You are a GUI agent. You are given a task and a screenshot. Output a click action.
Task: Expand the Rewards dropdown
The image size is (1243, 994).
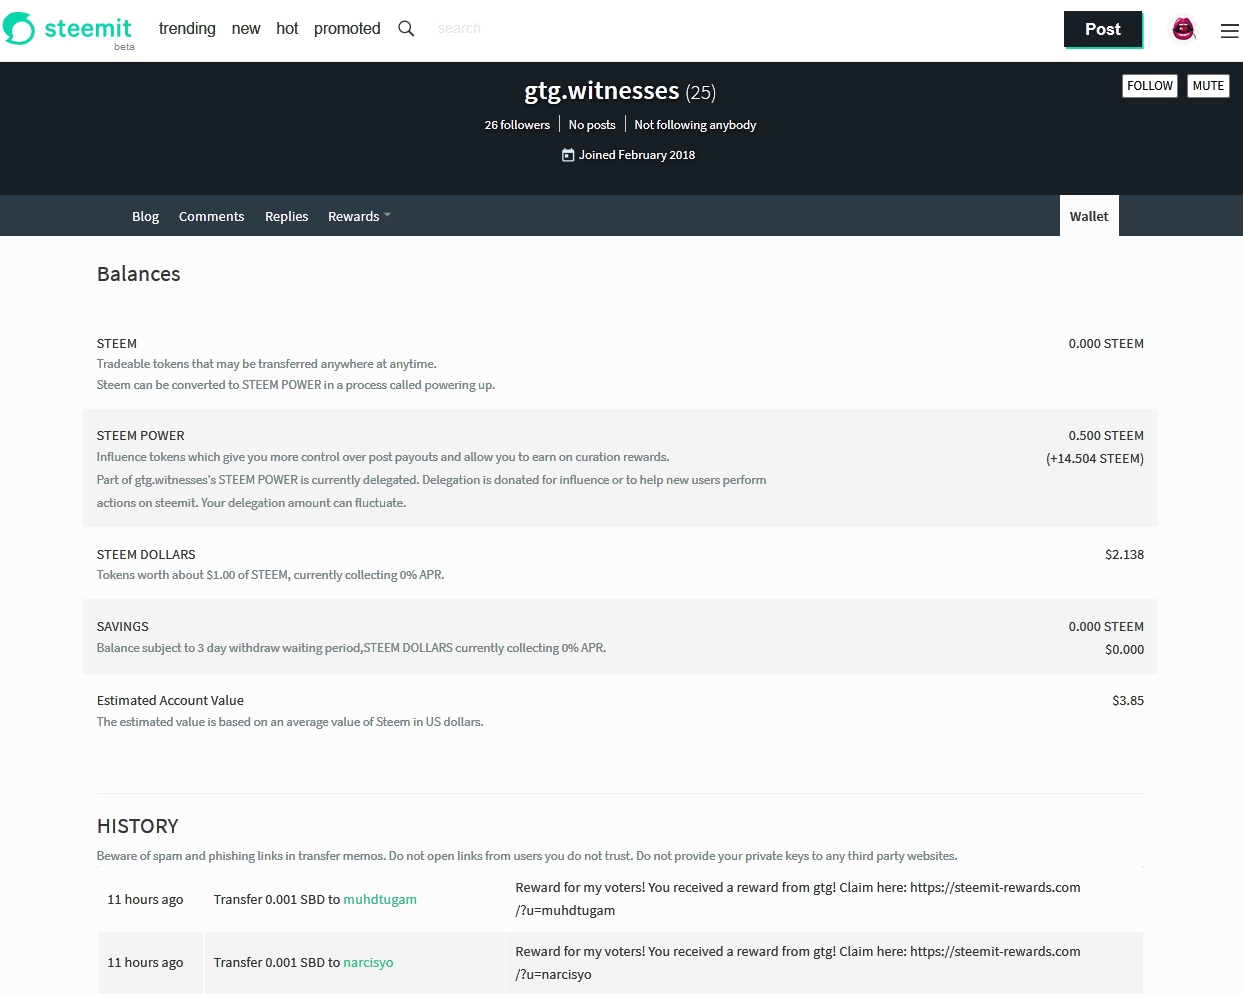(x=359, y=216)
